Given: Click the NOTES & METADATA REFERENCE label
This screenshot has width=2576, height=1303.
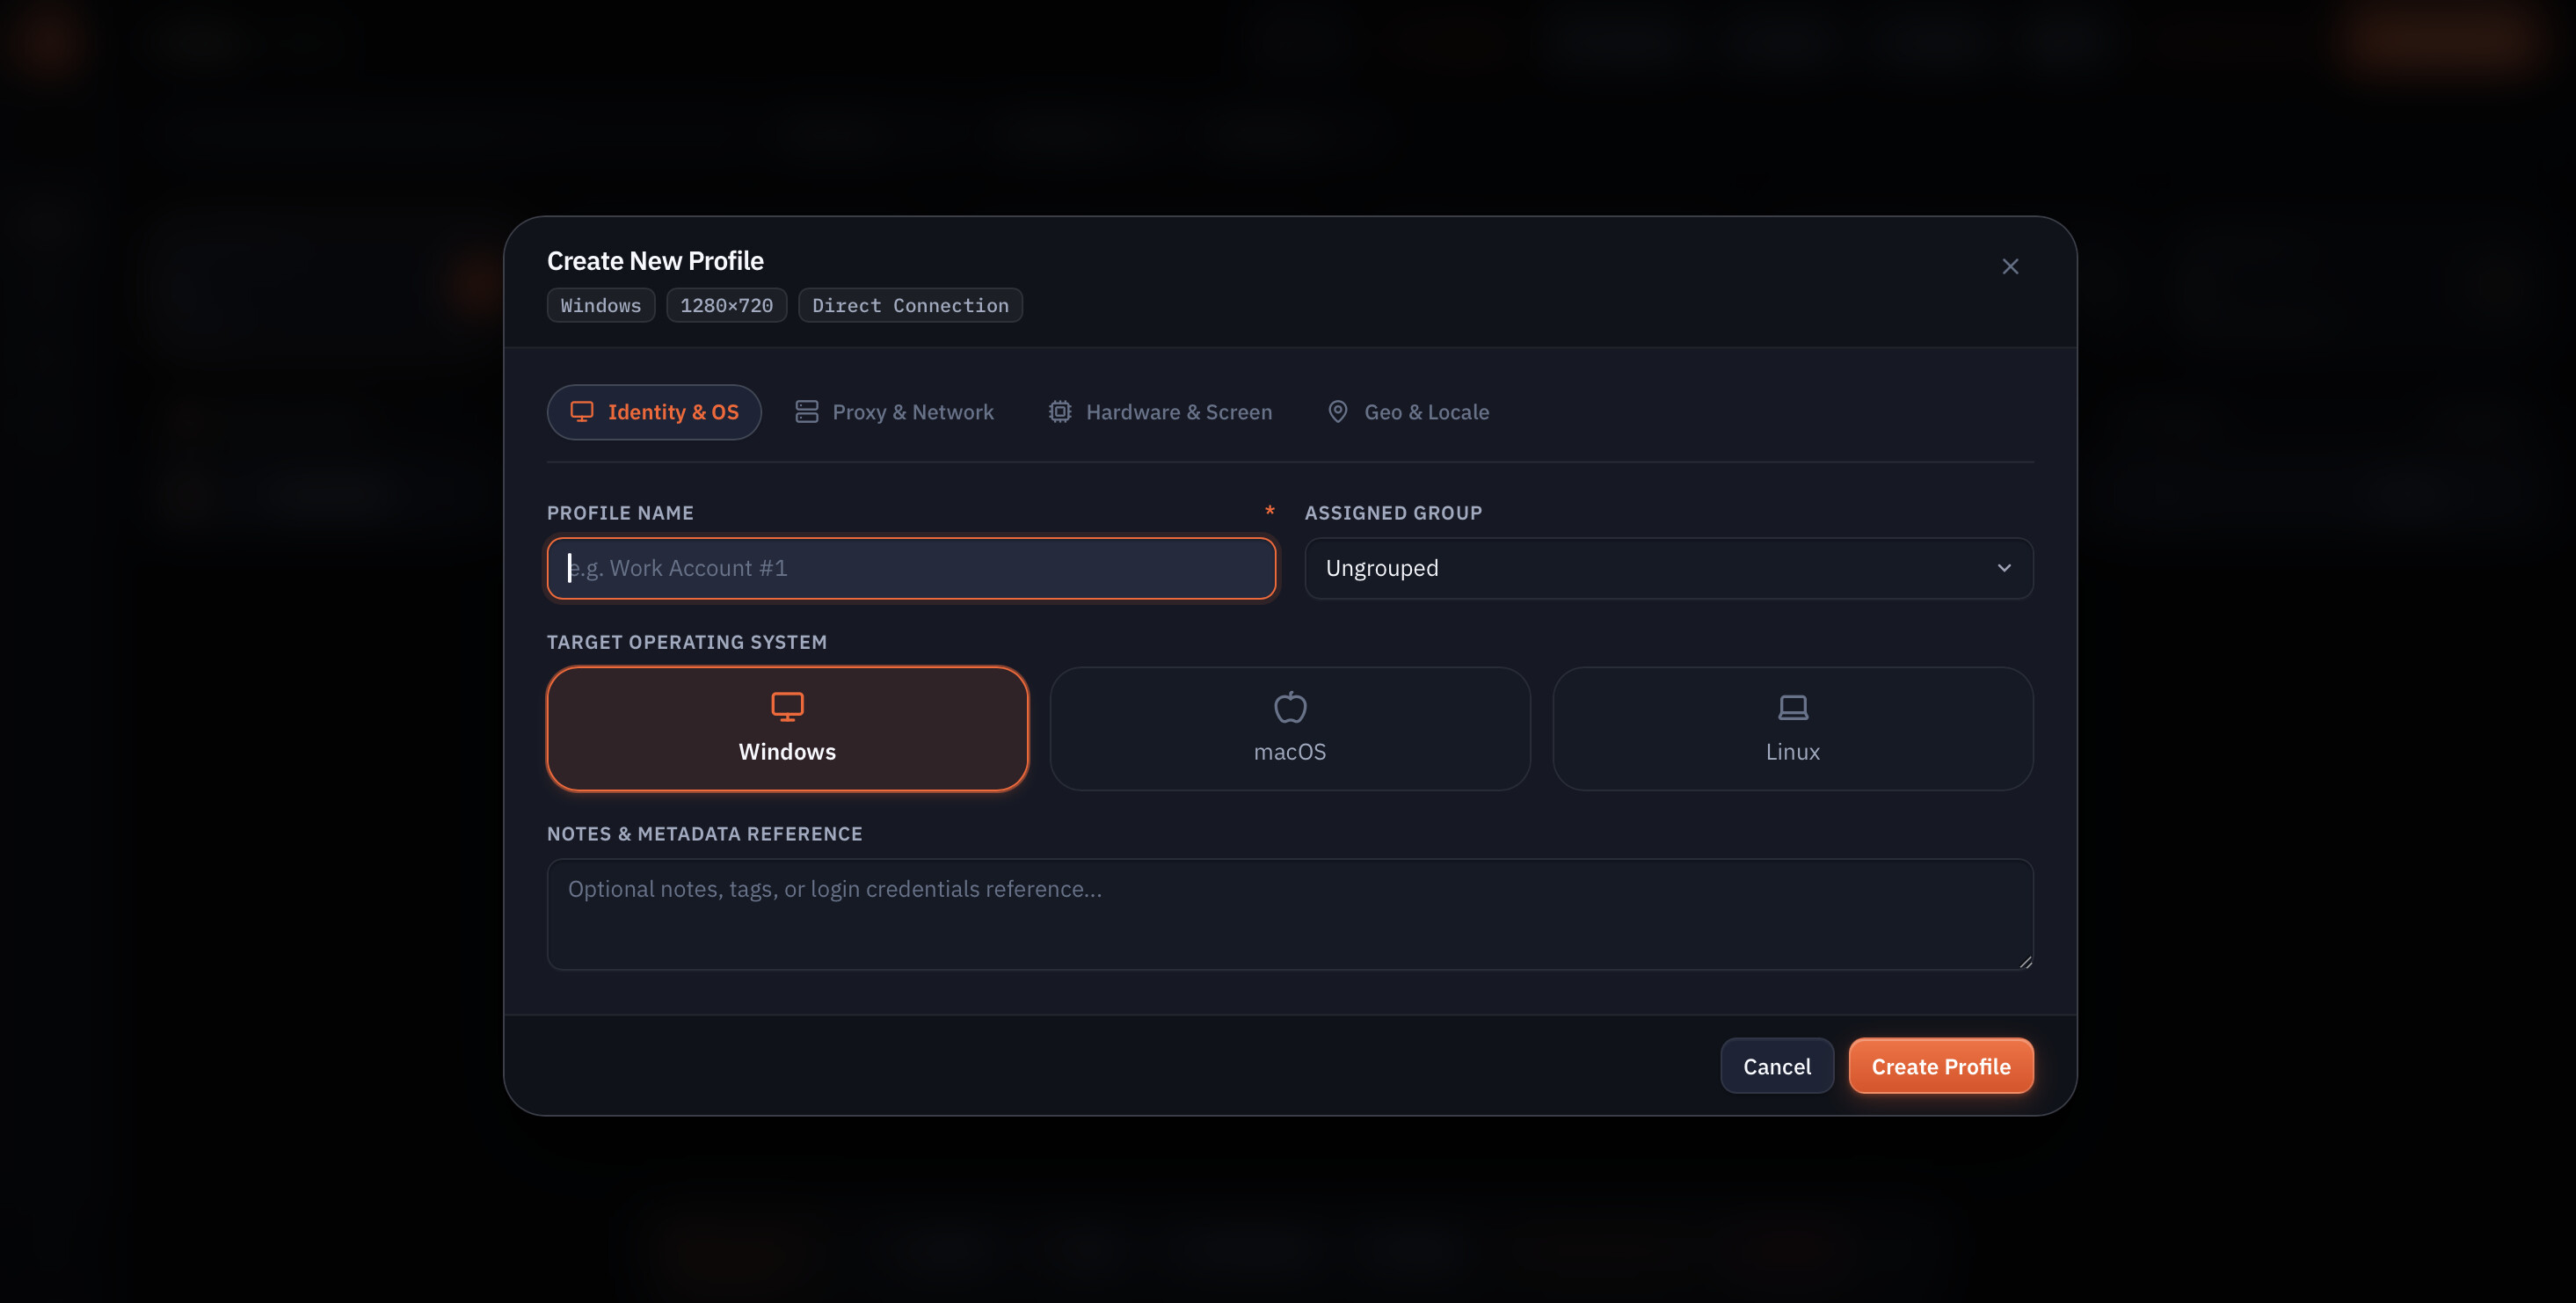Looking at the screenshot, I should coord(704,834).
